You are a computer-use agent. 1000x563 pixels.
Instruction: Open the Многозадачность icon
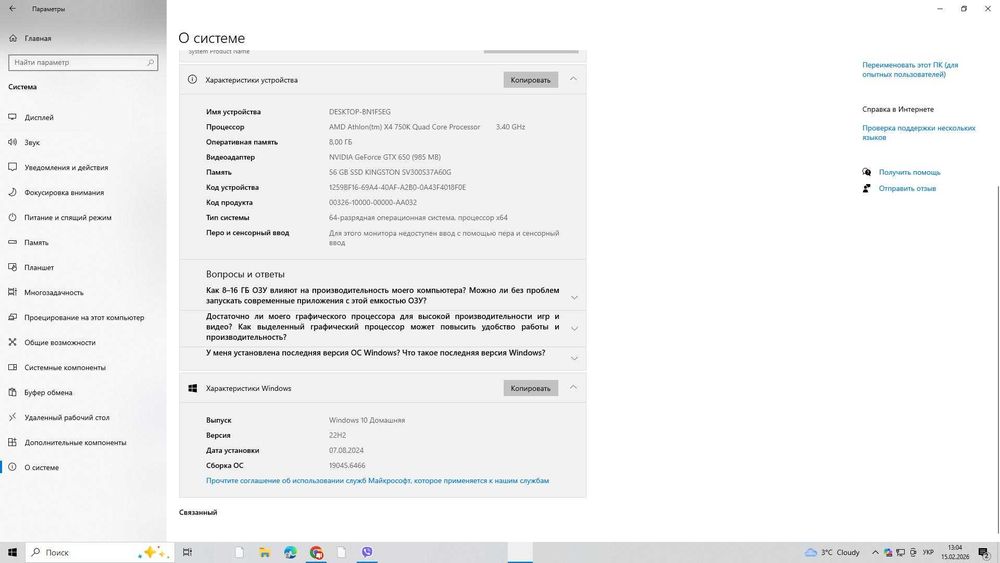point(12,292)
